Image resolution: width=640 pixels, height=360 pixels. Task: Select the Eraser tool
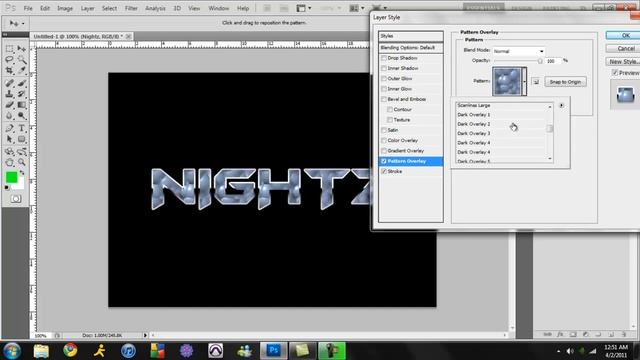[9, 105]
